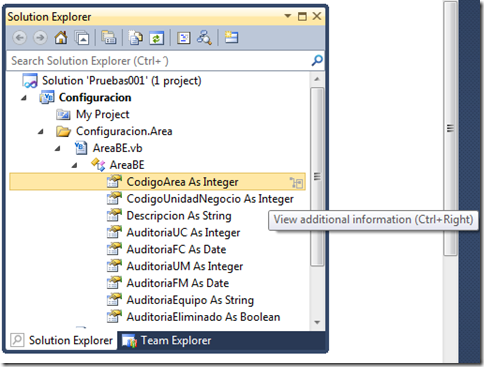Switch to the Team Explorer tab

coord(167,340)
